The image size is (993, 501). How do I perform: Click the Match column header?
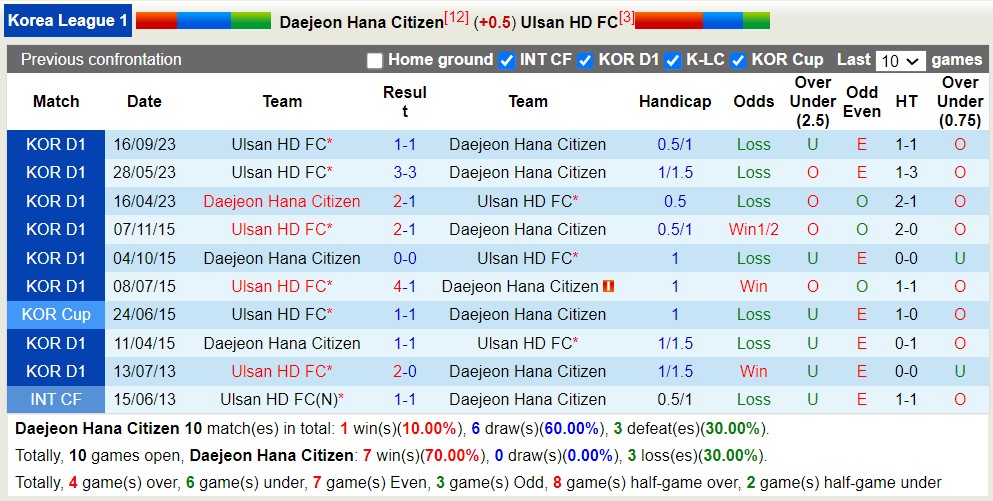pos(56,101)
